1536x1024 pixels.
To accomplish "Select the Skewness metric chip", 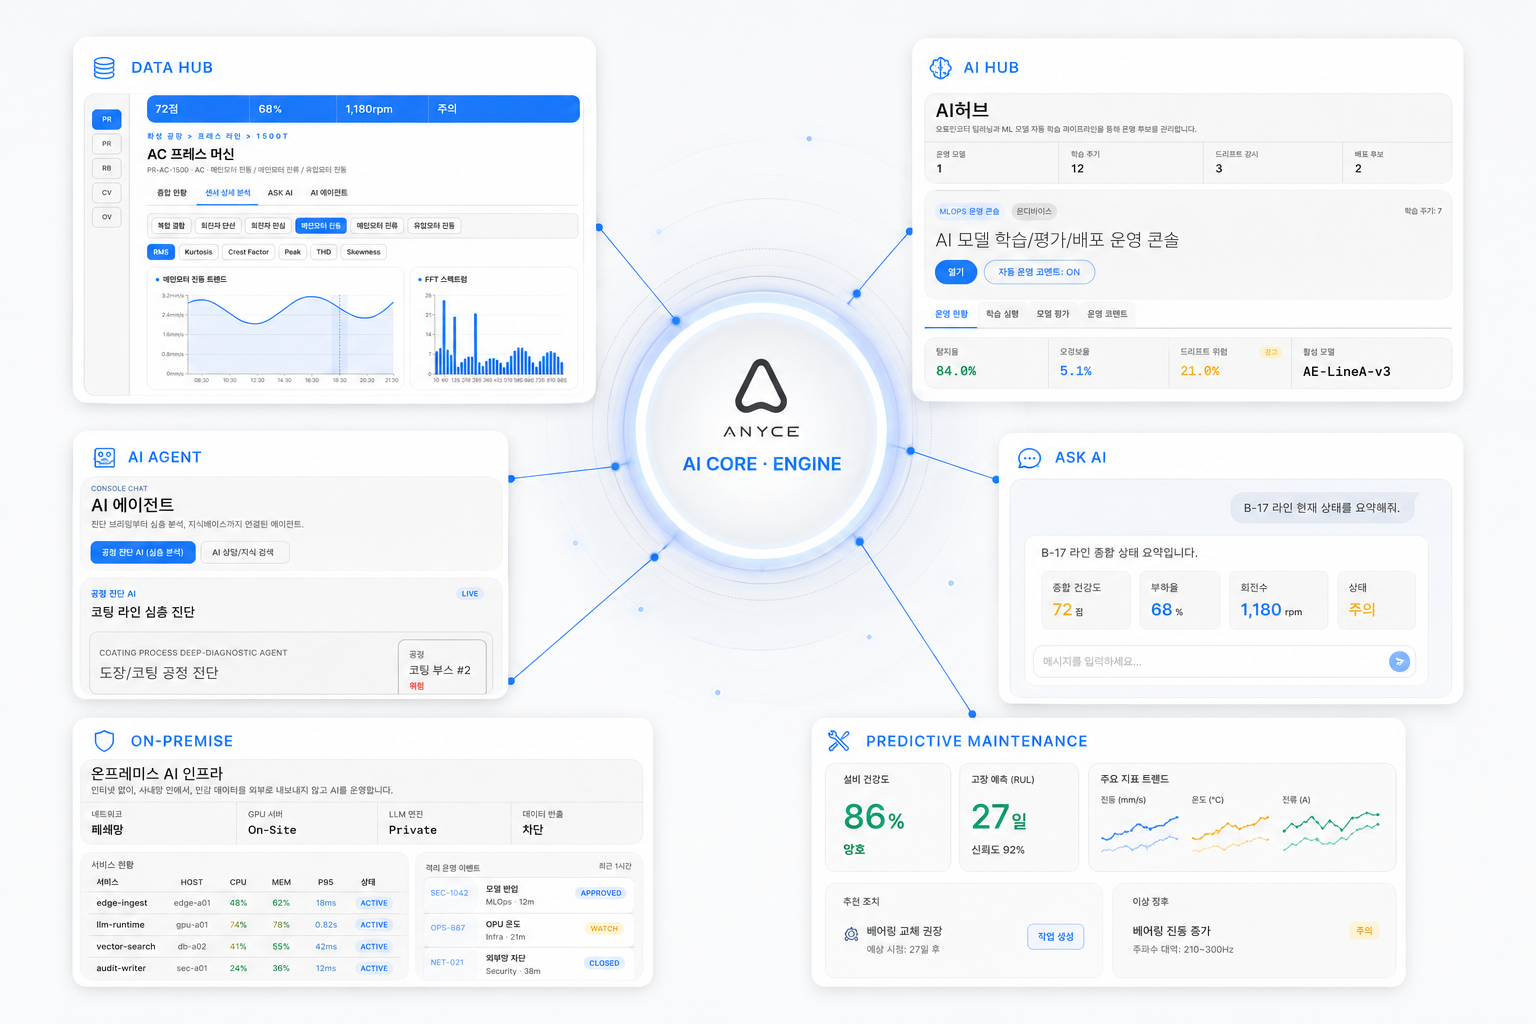I will pos(363,252).
